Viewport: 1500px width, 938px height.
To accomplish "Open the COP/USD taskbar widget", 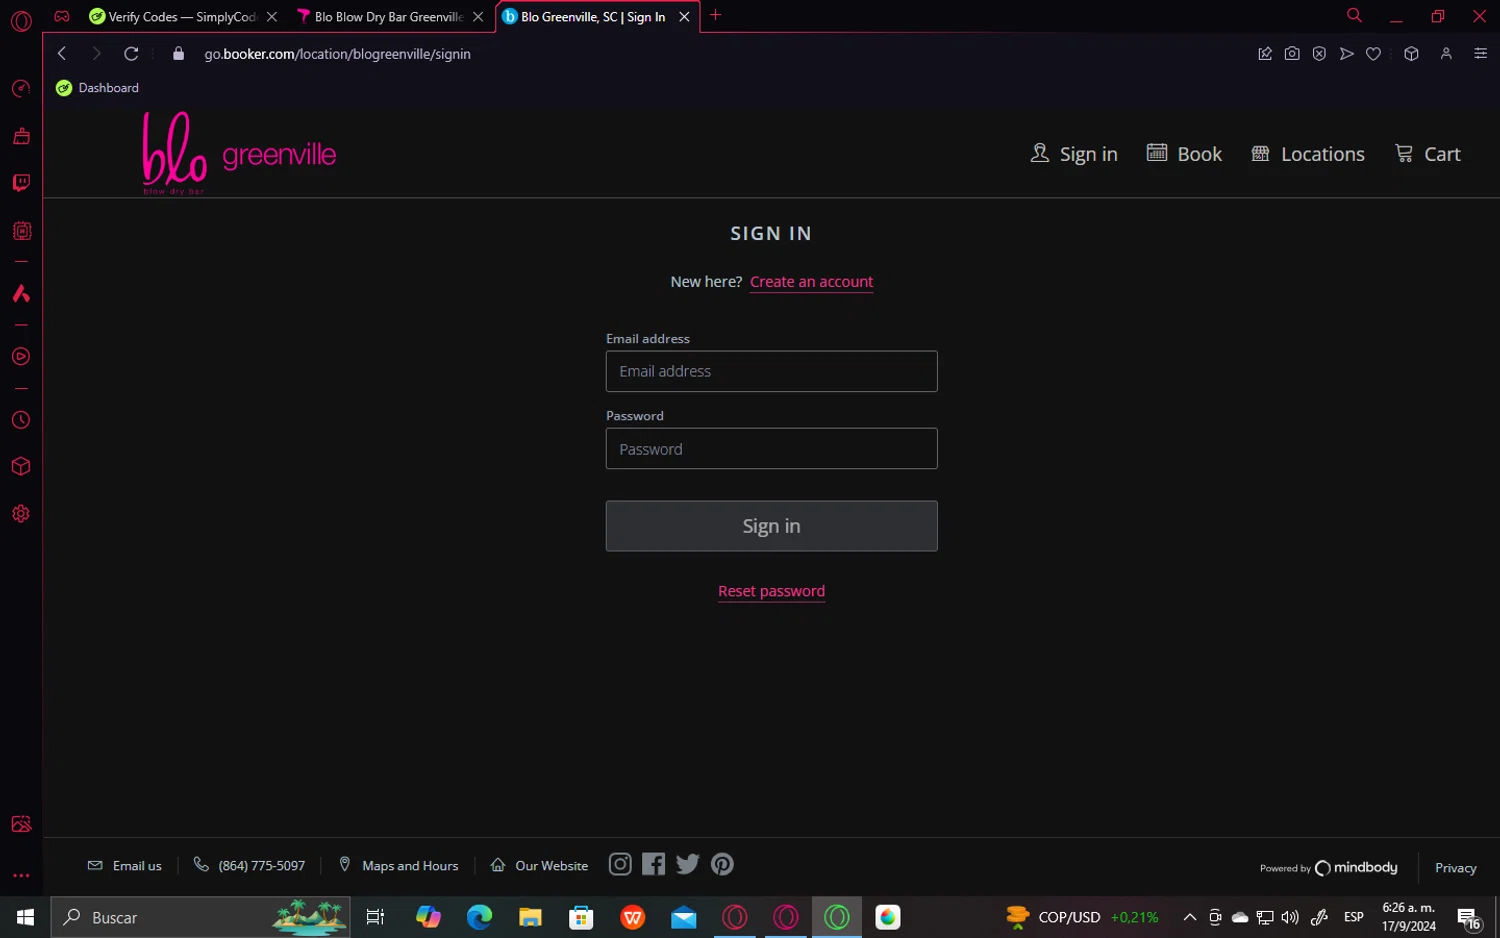I will [x=1084, y=917].
